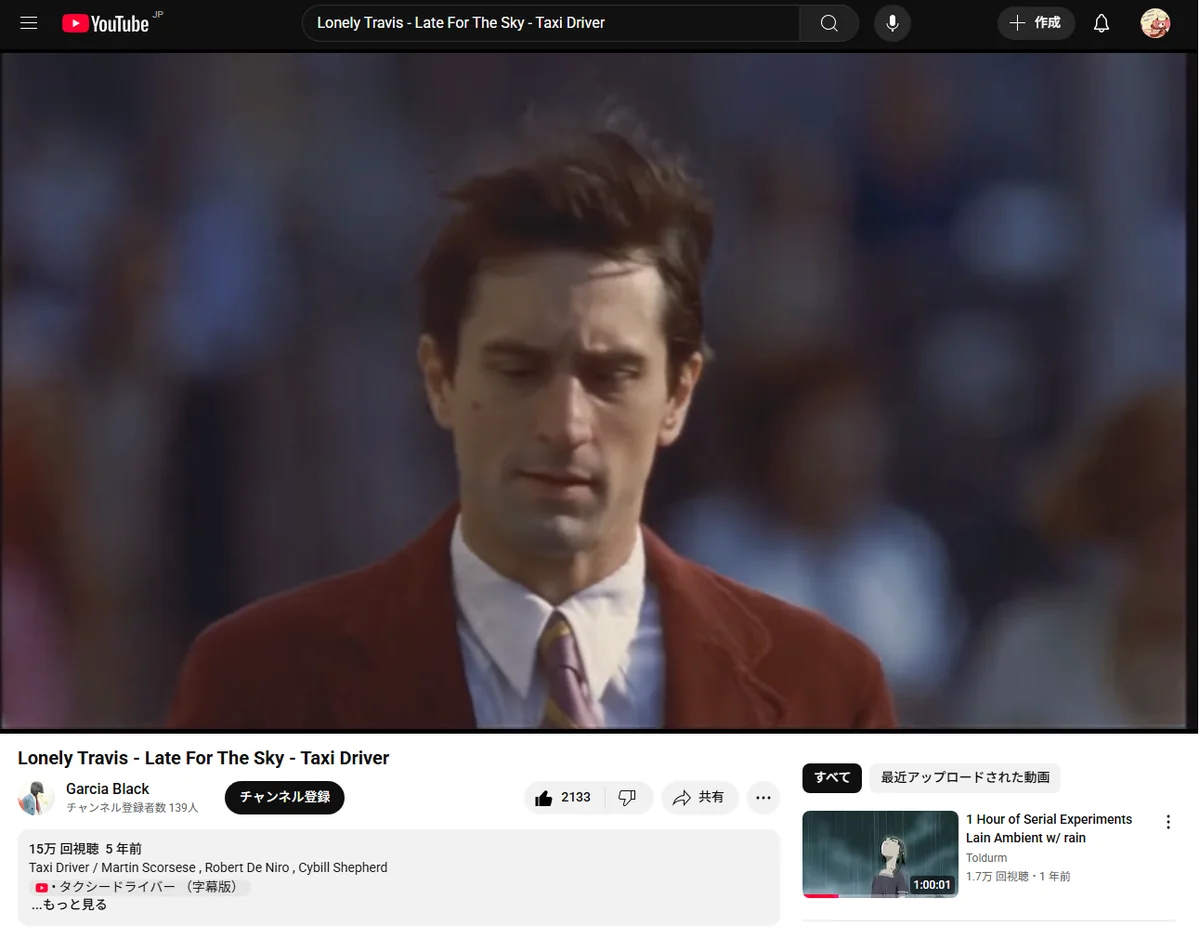
Task: Click the YouTube logo to go home
Action: pyautogui.click(x=105, y=23)
